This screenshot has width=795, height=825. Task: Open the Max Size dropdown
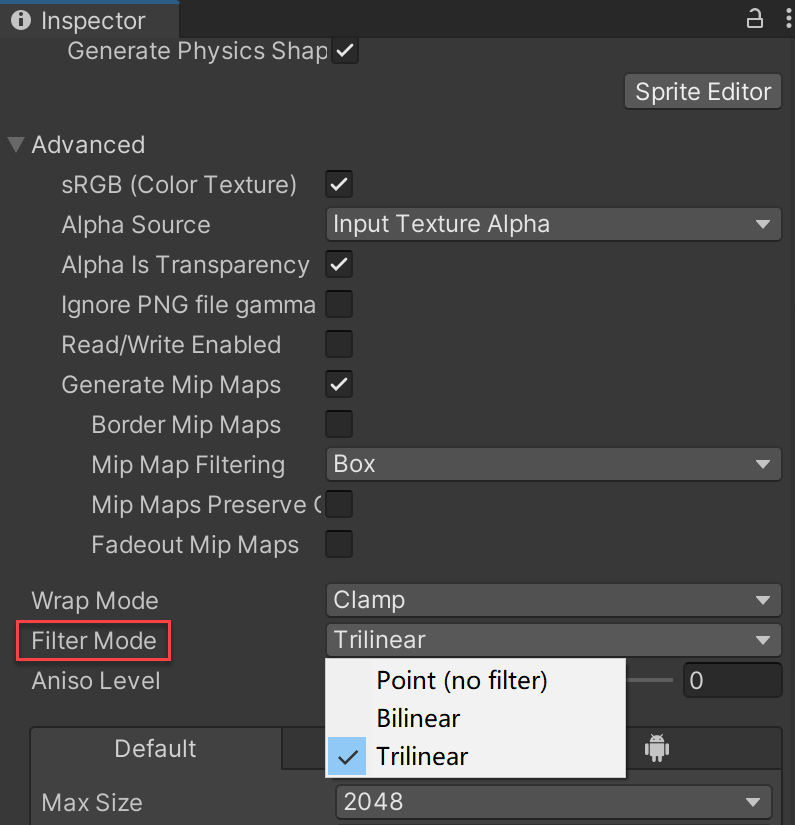point(553,802)
